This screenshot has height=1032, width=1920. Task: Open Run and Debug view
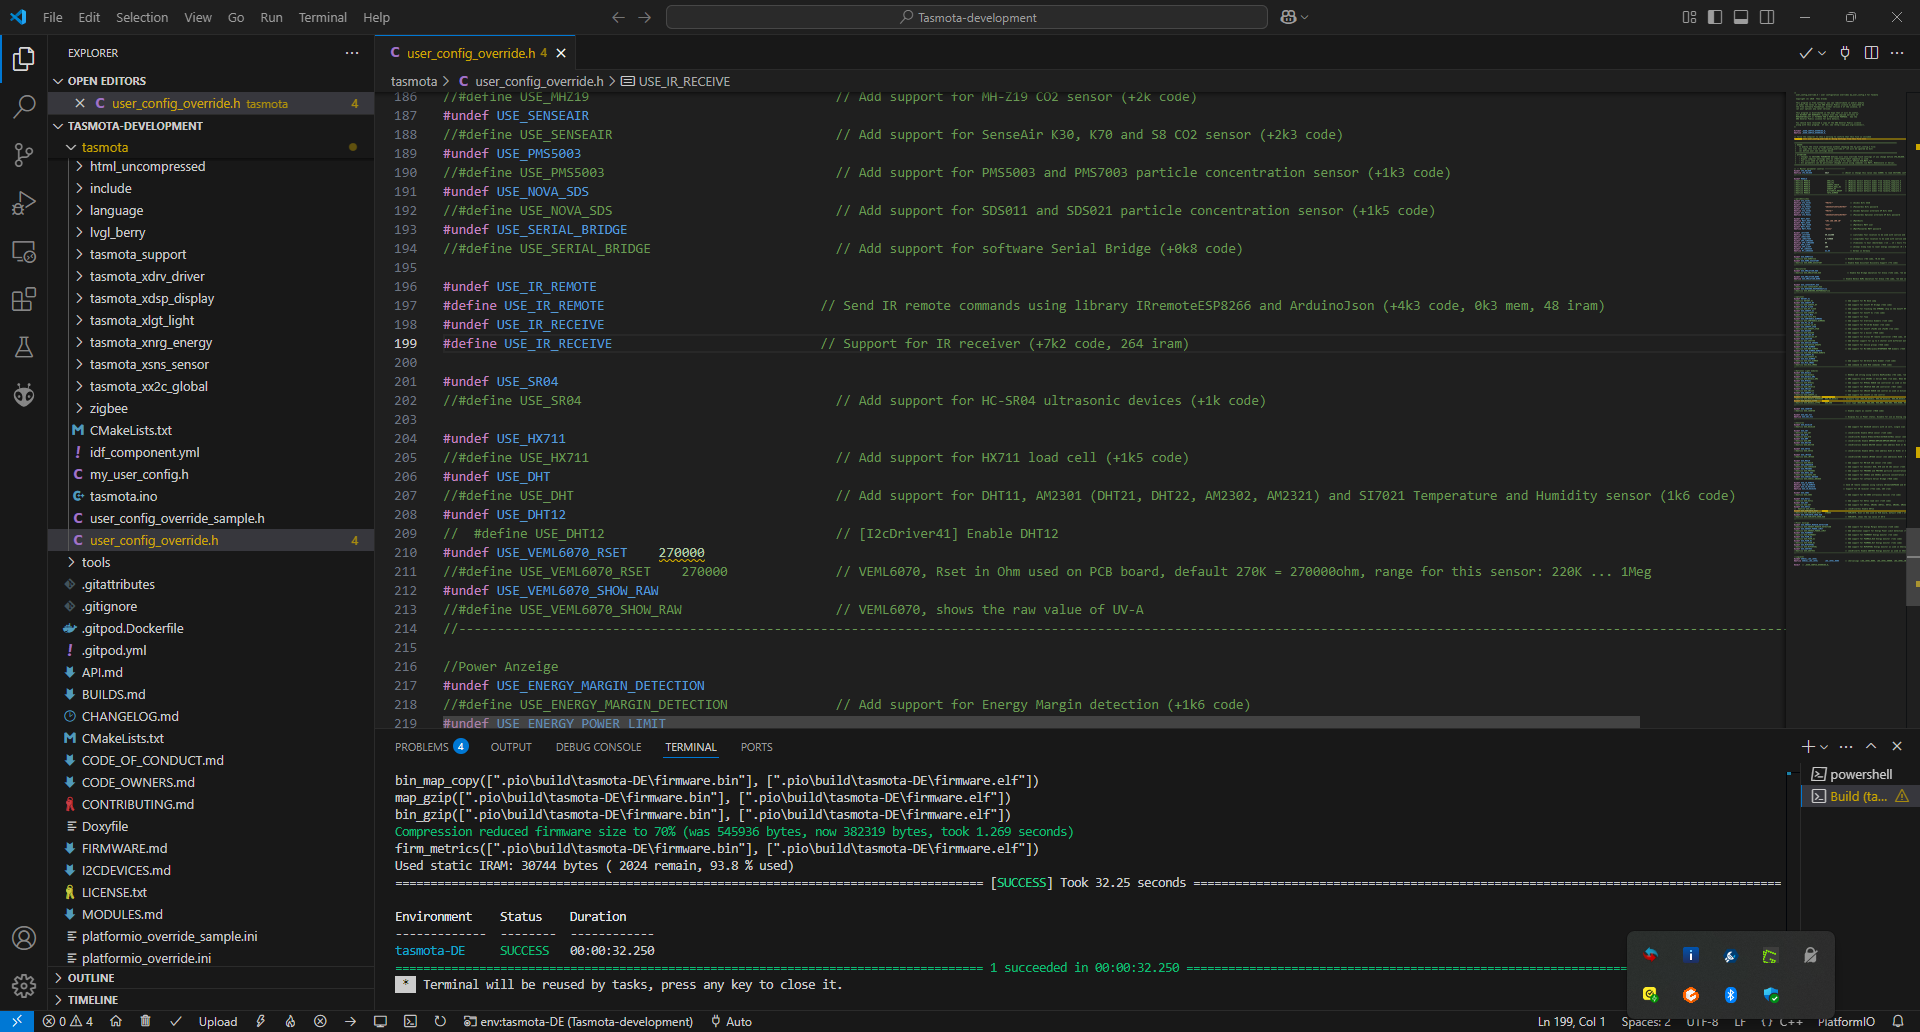(x=24, y=203)
